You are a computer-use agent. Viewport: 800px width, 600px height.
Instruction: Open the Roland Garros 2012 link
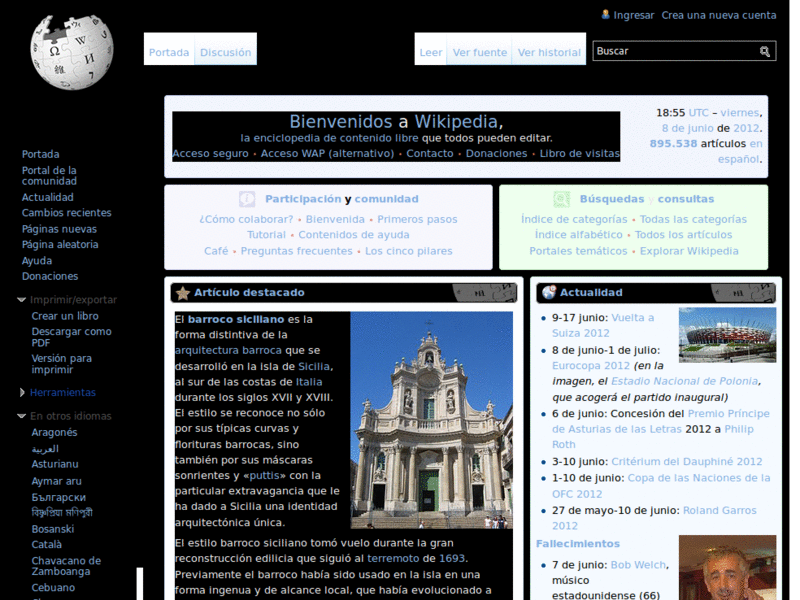[654, 518]
